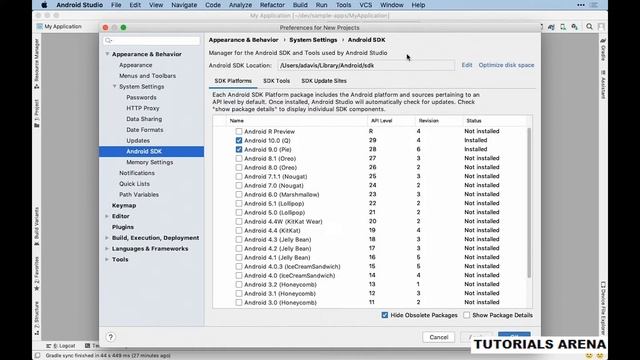Uncheck Android 10.0 (Q) checkbox

tap(239, 140)
